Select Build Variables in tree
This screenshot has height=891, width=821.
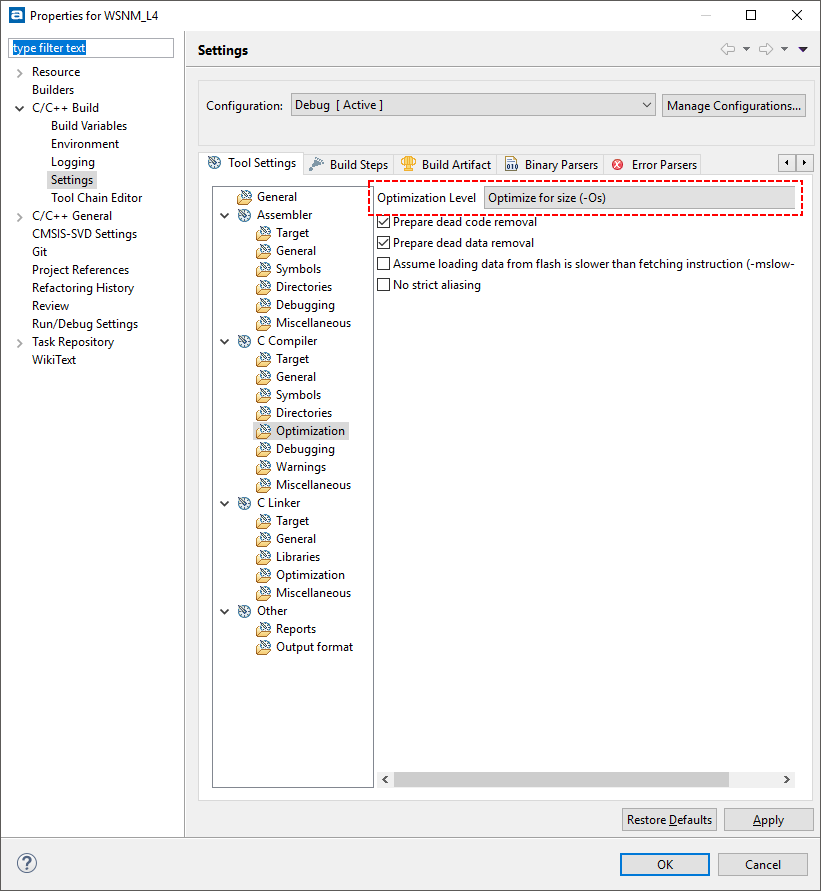tap(89, 126)
